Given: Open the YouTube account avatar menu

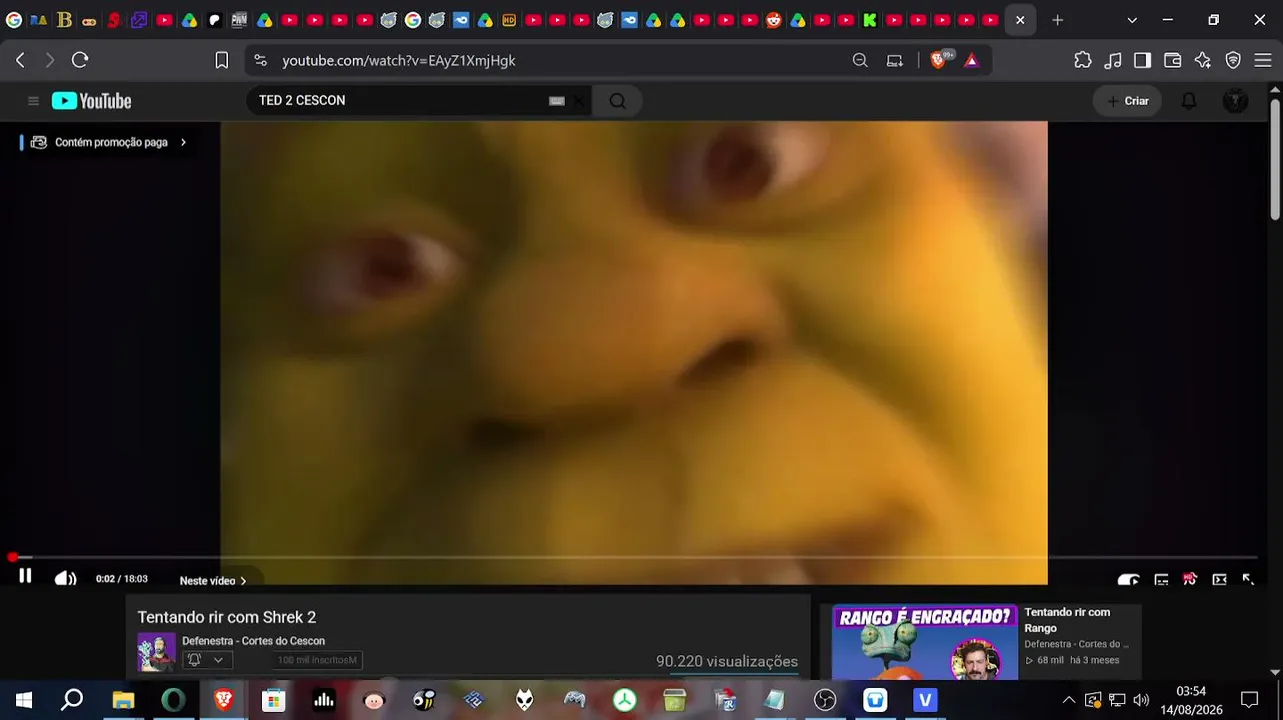Looking at the screenshot, I should 1236,101.
